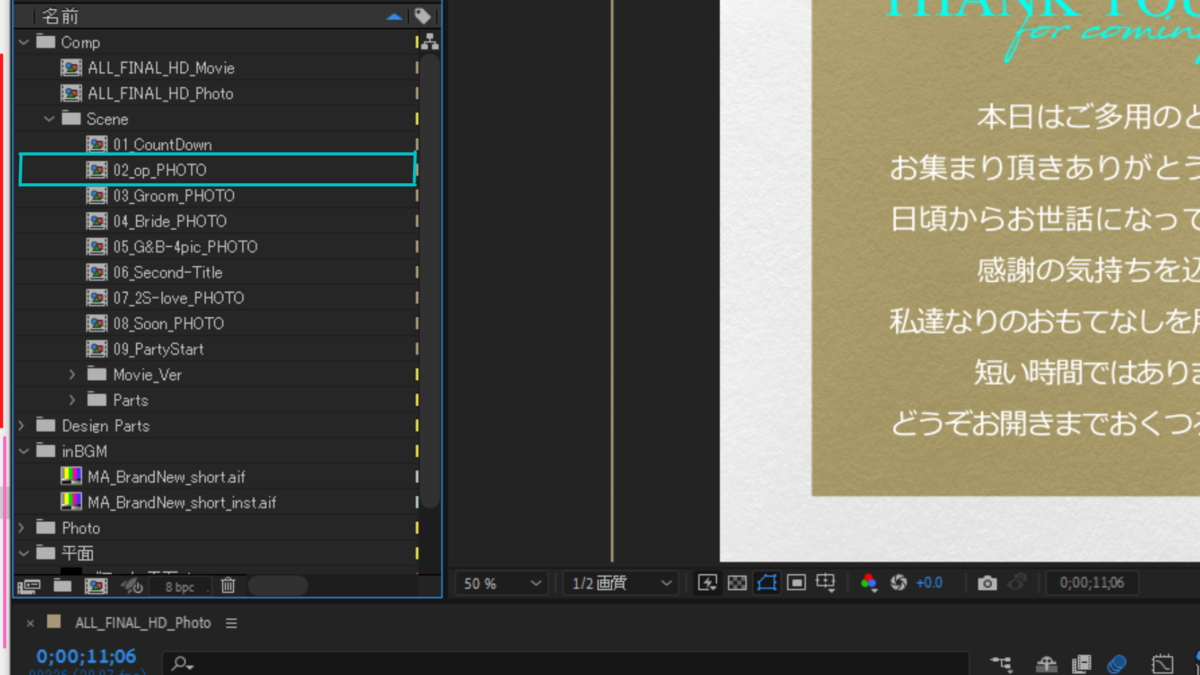This screenshot has height=675, width=1200.
Task: Click the Scene folder icon
Action: [x=71, y=119]
